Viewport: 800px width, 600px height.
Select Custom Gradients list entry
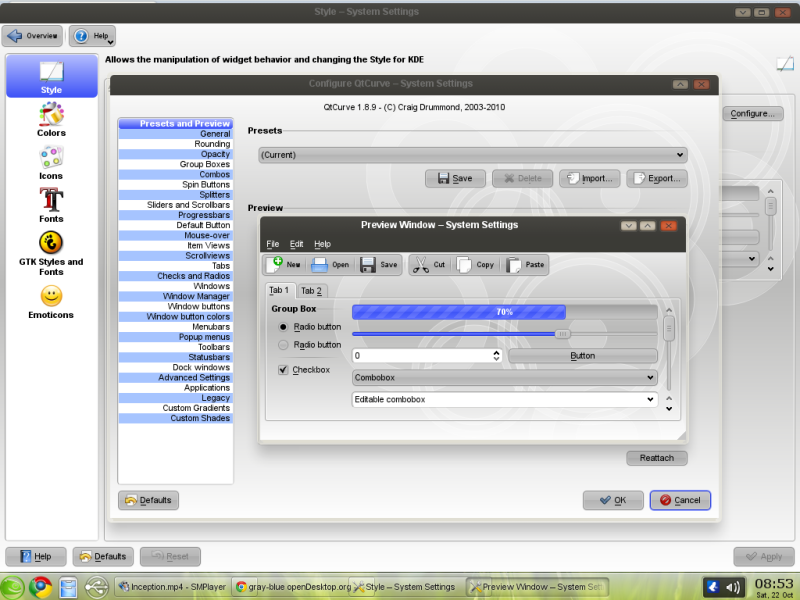[x=176, y=408]
